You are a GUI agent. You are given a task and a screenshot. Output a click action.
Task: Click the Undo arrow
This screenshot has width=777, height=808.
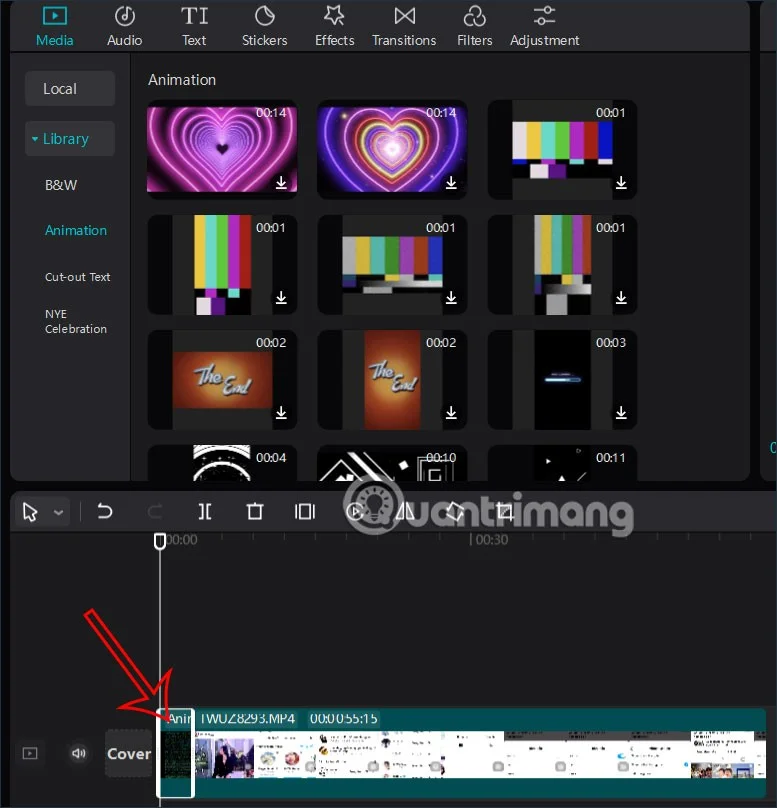pos(105,512)
